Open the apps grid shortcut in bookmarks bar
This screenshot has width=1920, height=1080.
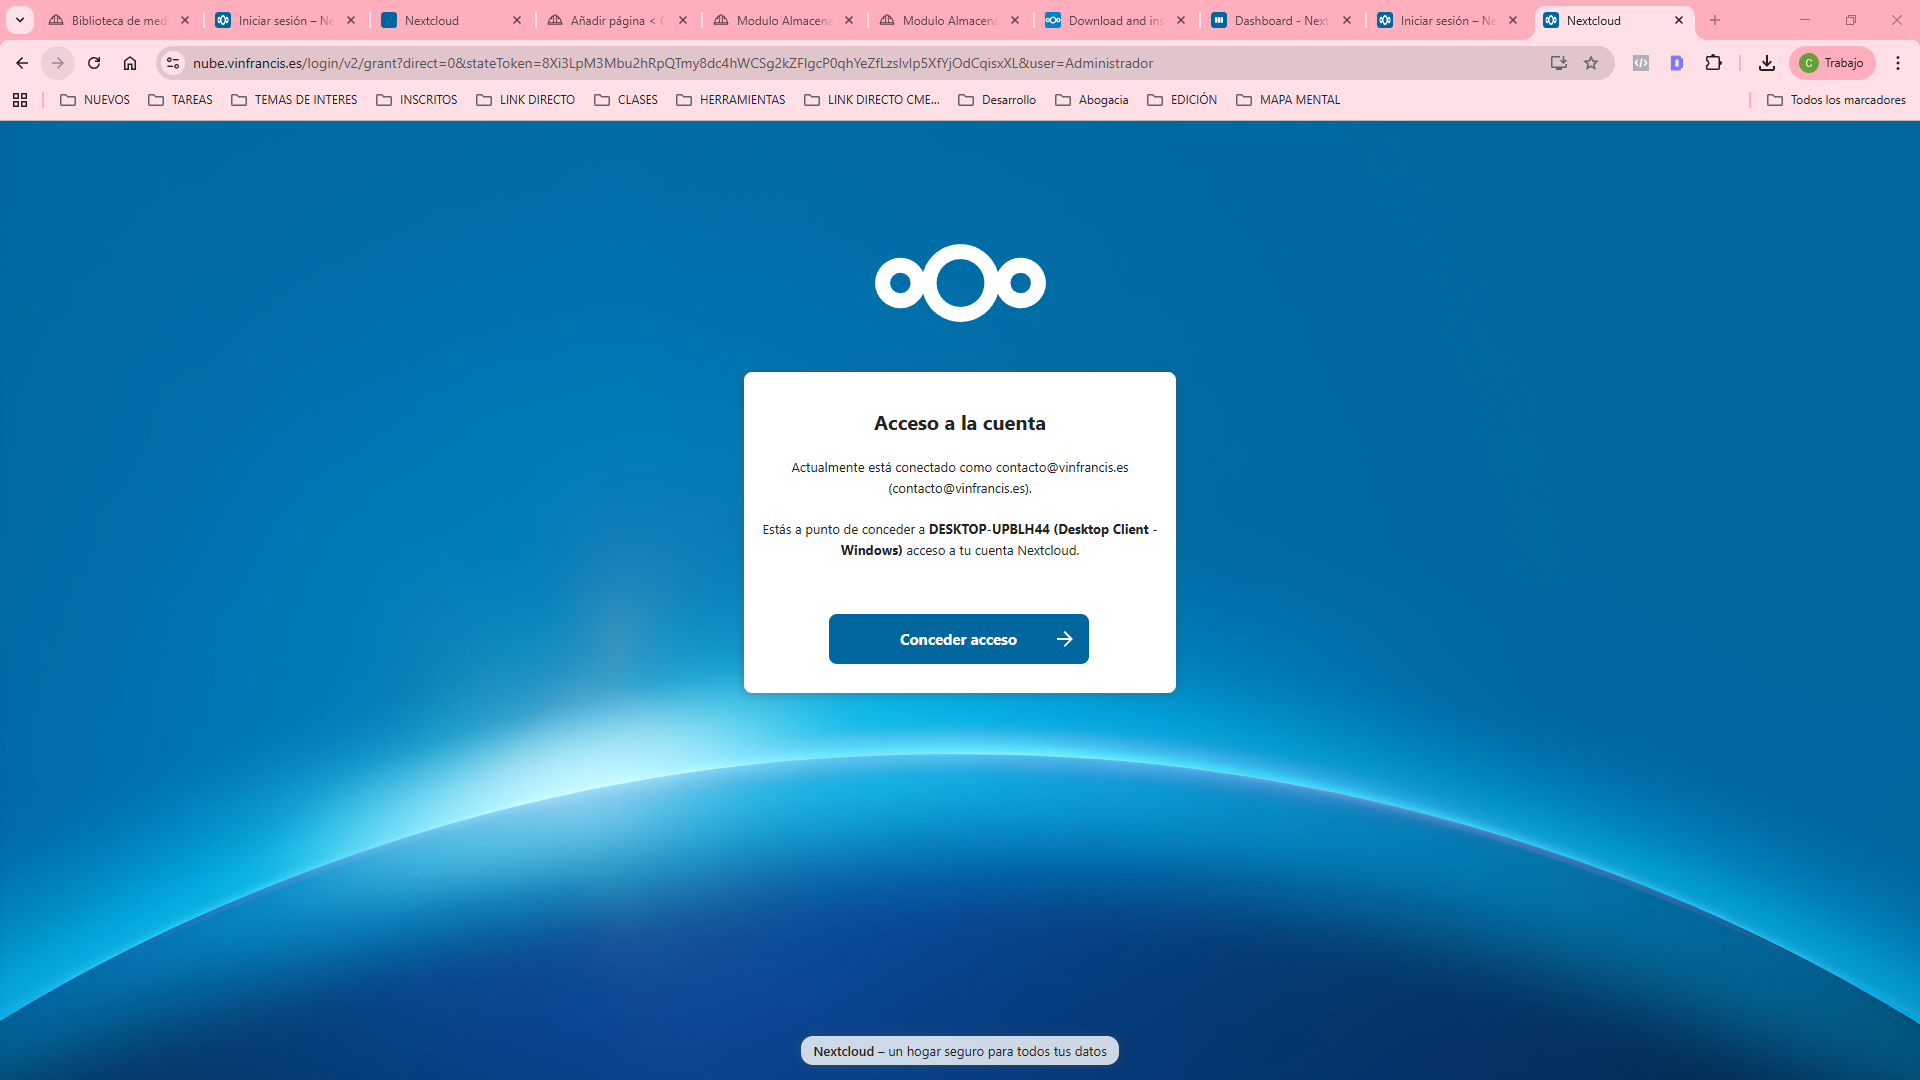(x=20, y=100)
